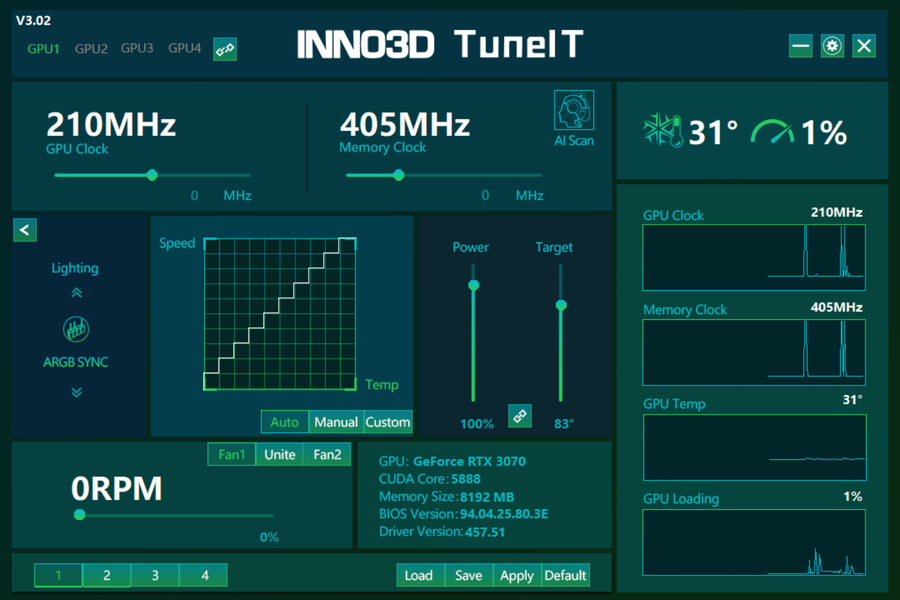This screenshot has width=900, height=600.
Task: Click Driver Version 457.51 text
Action: click(x=441, y=532)
